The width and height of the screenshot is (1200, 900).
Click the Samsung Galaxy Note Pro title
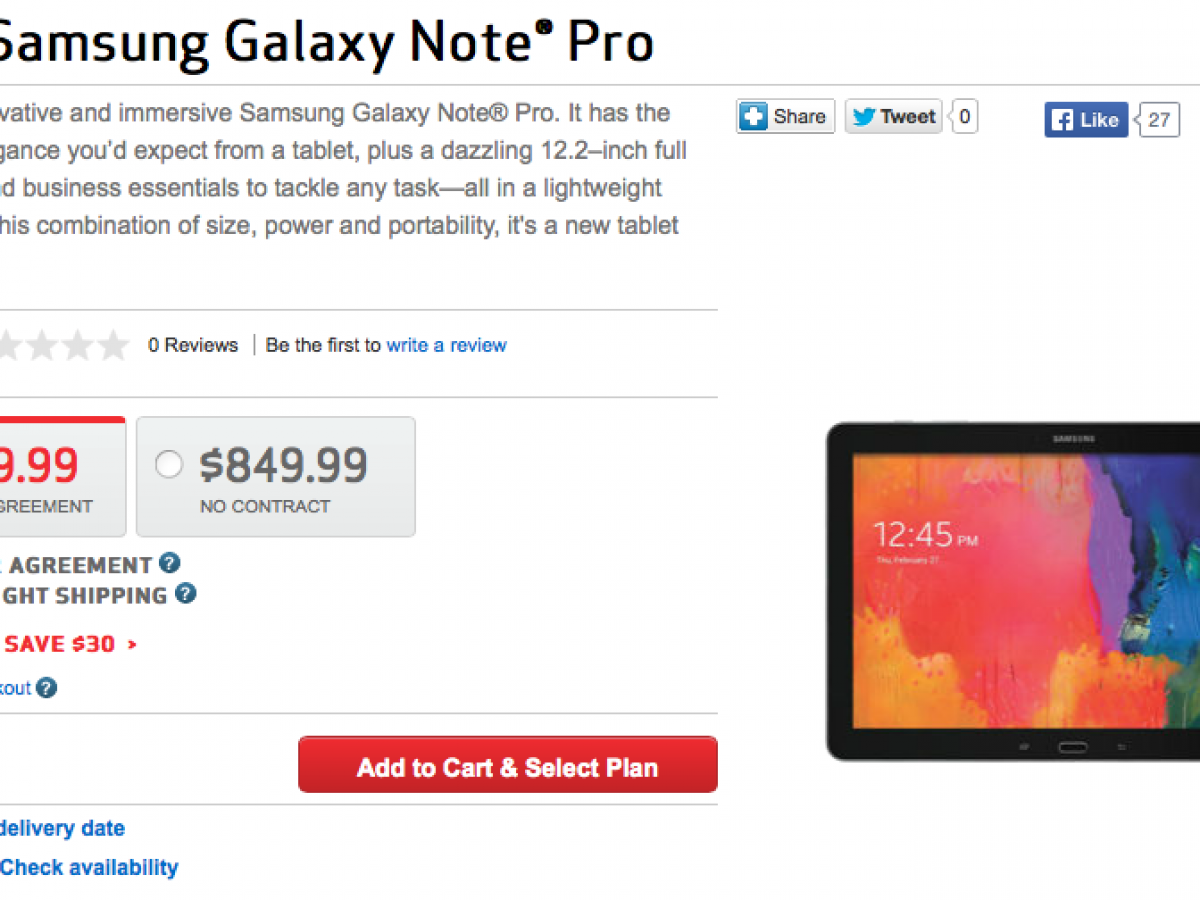click(x=325, y=40)
